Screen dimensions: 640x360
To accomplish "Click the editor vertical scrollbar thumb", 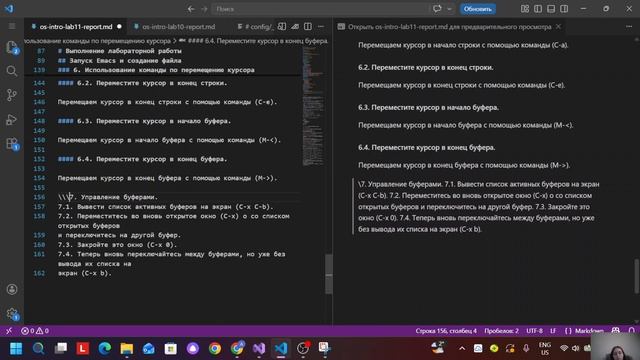I will (329, 273).
